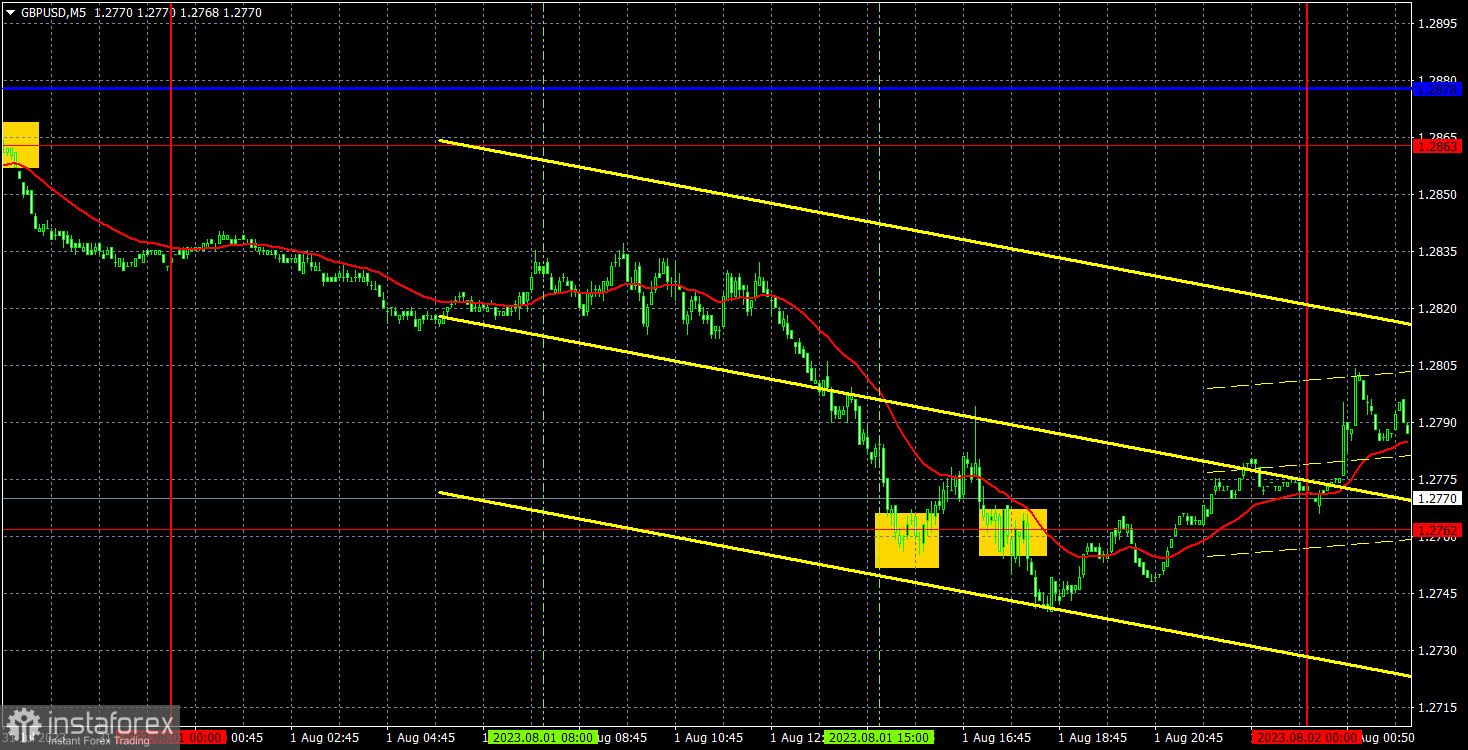This screenshot has height=750, width=1468.
Task: Open the chart menu triangle beside GBPUSD
Action: 10,13
